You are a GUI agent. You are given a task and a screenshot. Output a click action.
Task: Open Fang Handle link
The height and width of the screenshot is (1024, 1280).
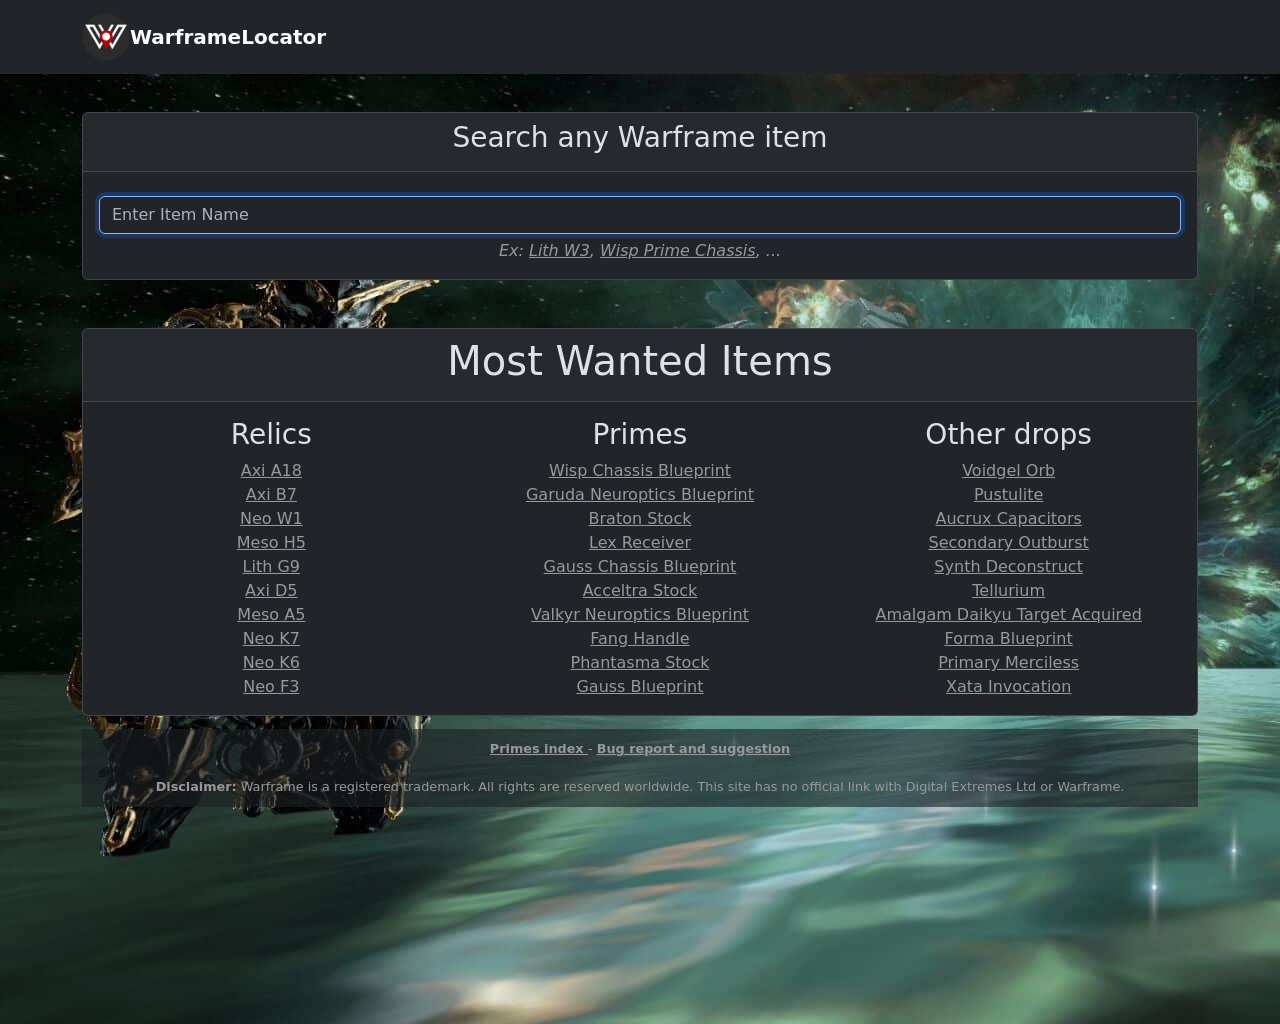tap(640, 639)
